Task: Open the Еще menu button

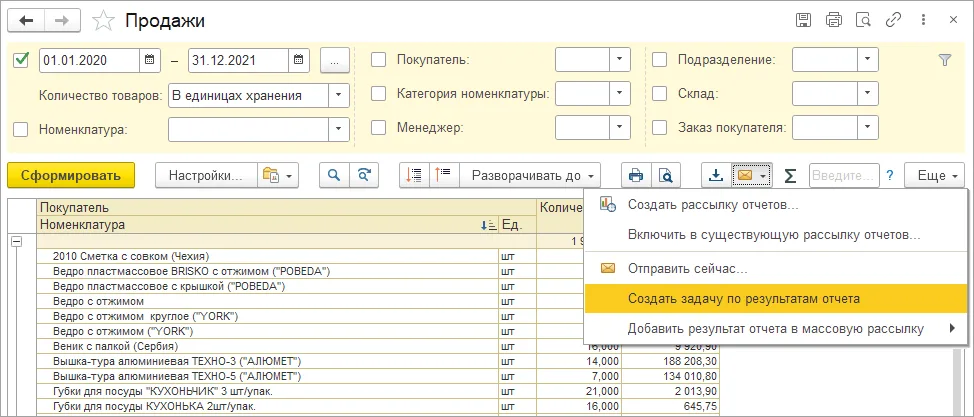Action: click(x=935, y=176)
